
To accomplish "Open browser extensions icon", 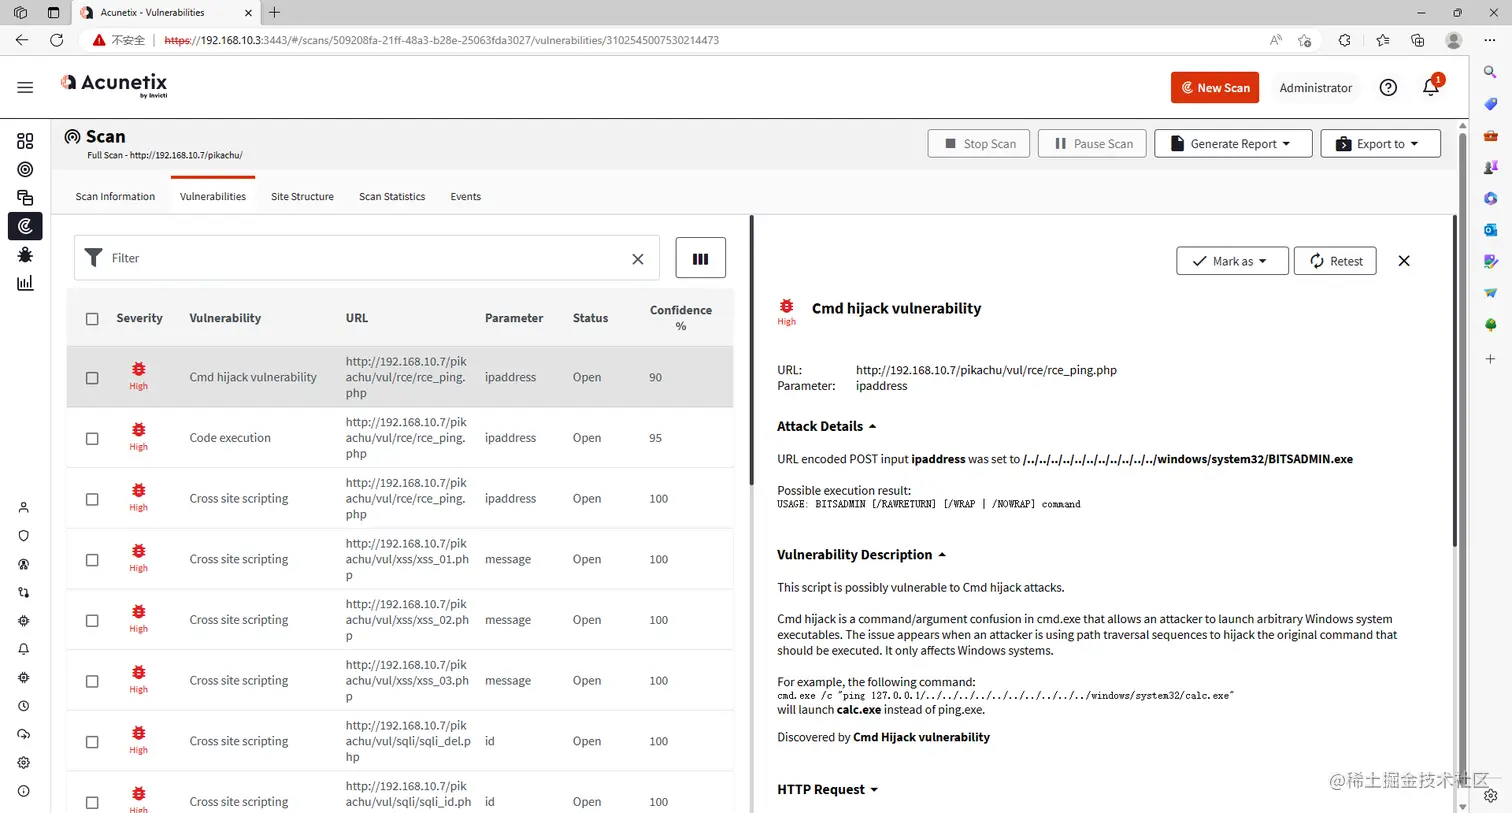I will [1344, 40].
